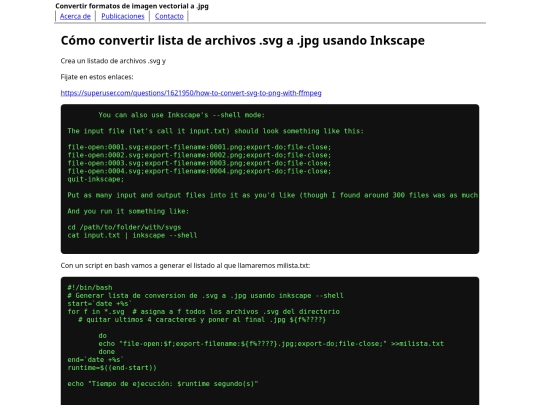
Task: Click the code line 'done'
Action: 106,352
